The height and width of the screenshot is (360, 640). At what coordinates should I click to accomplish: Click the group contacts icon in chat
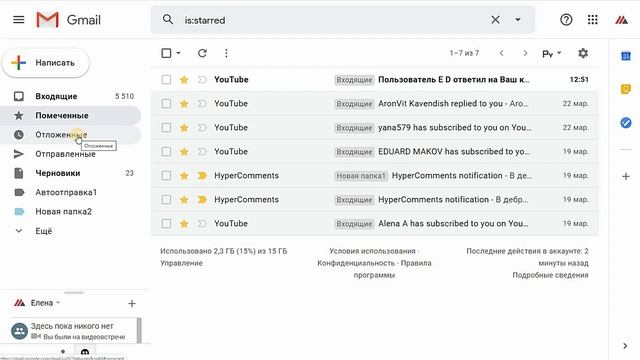[x=19, y=331]
